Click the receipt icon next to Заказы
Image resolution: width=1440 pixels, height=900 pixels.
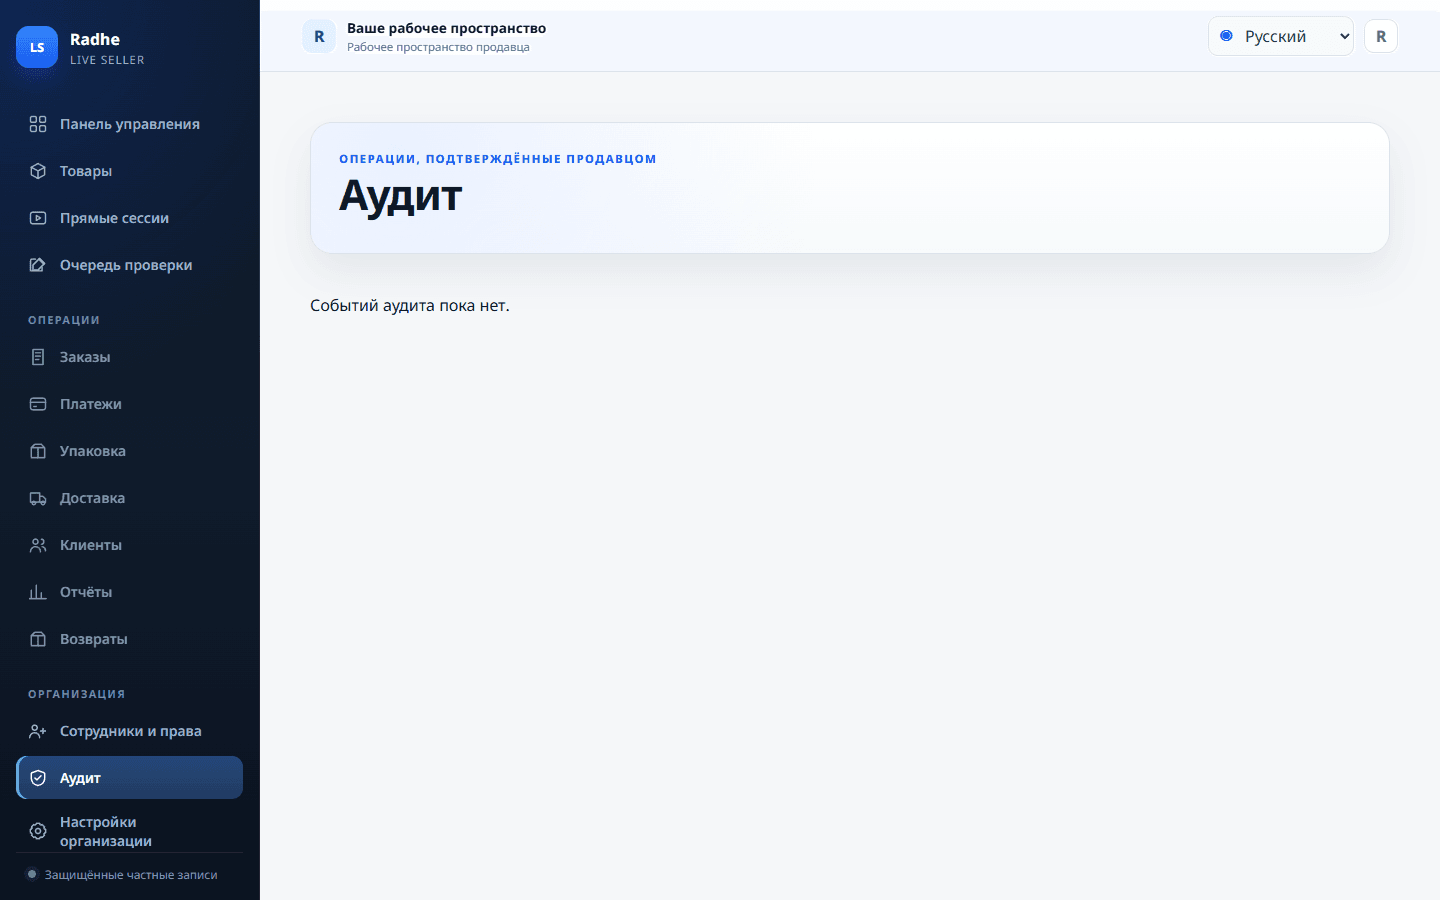point(38,357)
